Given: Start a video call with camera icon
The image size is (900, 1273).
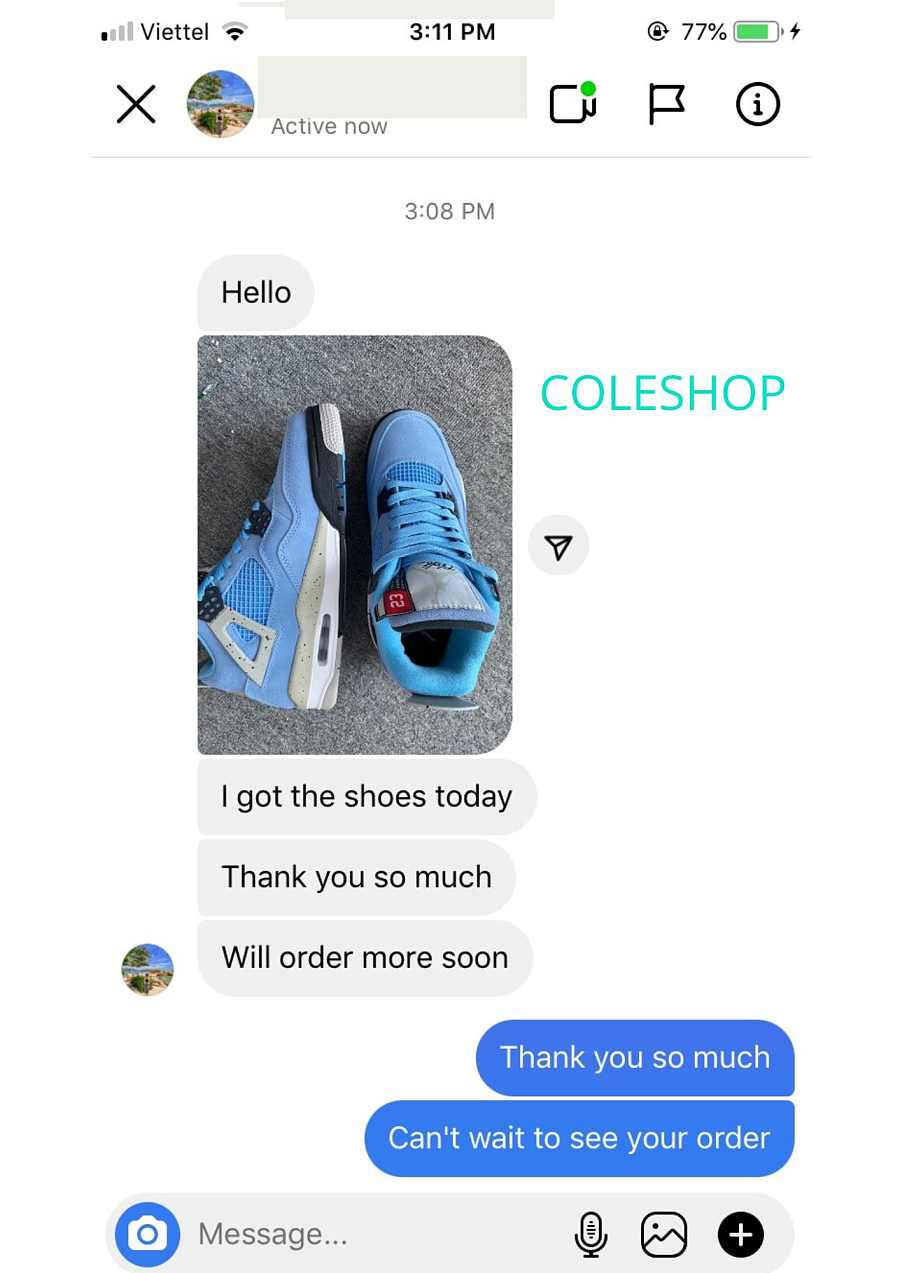Looking at the screenshot, I should [x=573, y=103].
